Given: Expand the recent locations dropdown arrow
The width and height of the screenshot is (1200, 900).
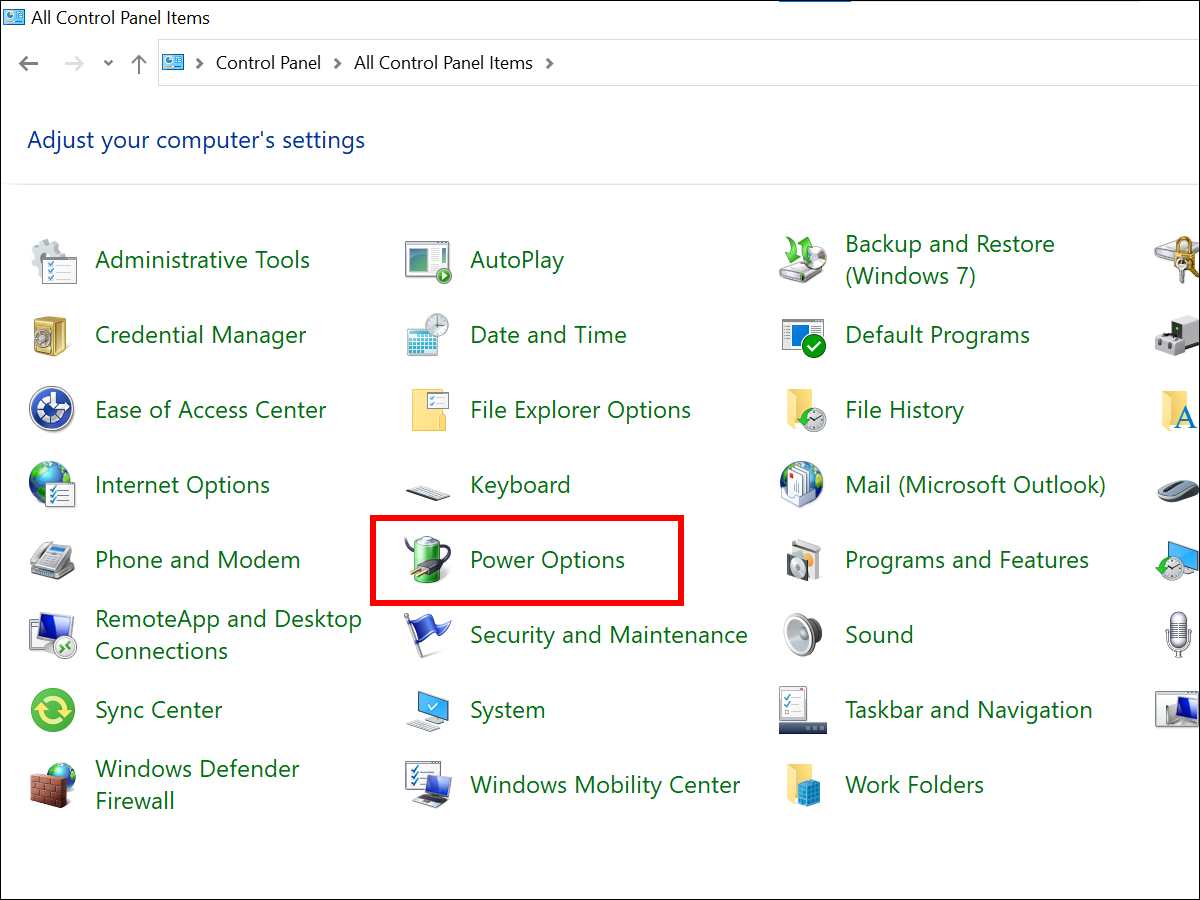Looking at the screenshot, I should pos(108,64).
